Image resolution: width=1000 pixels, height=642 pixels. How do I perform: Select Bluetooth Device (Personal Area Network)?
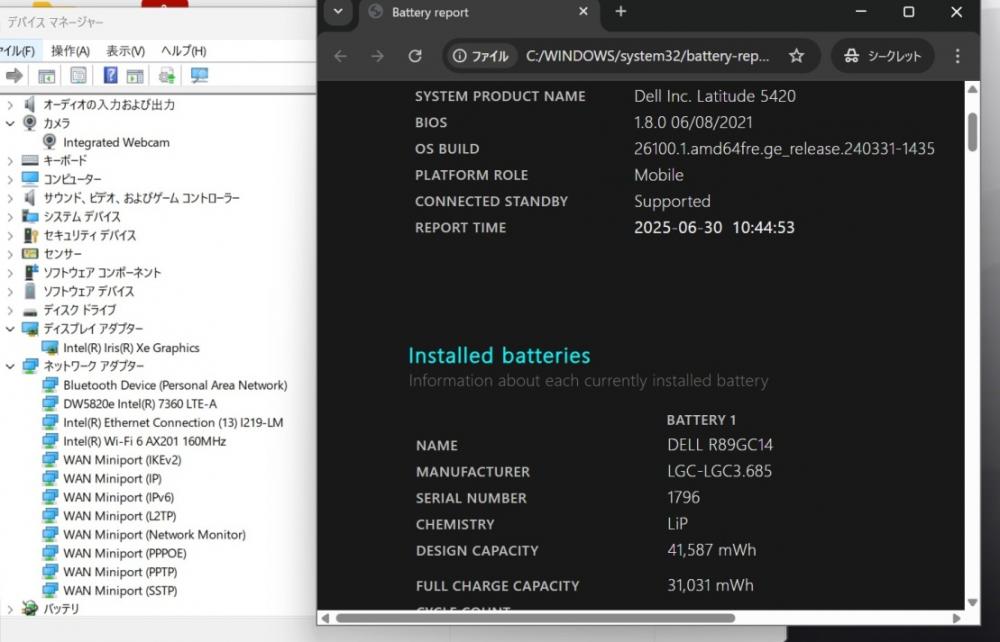tap(175, 385)
